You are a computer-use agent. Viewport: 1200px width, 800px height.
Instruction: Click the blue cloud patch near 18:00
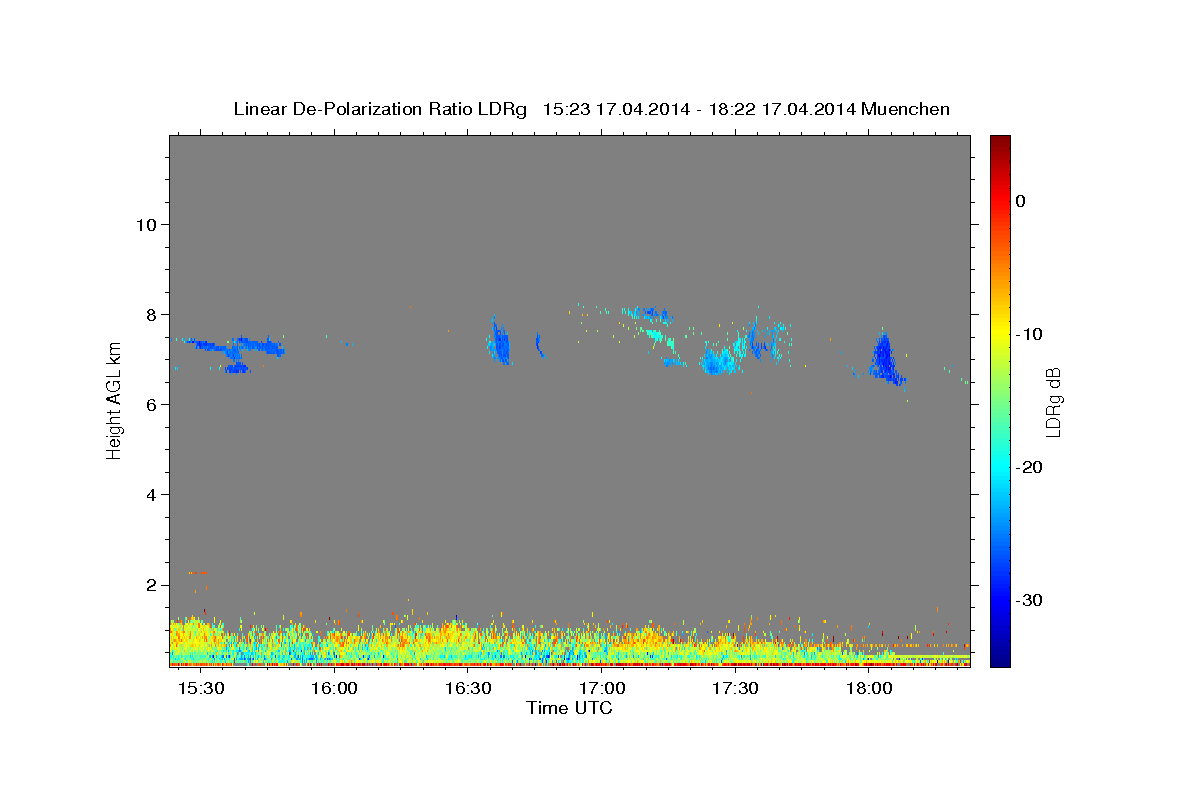coord(885,359)
